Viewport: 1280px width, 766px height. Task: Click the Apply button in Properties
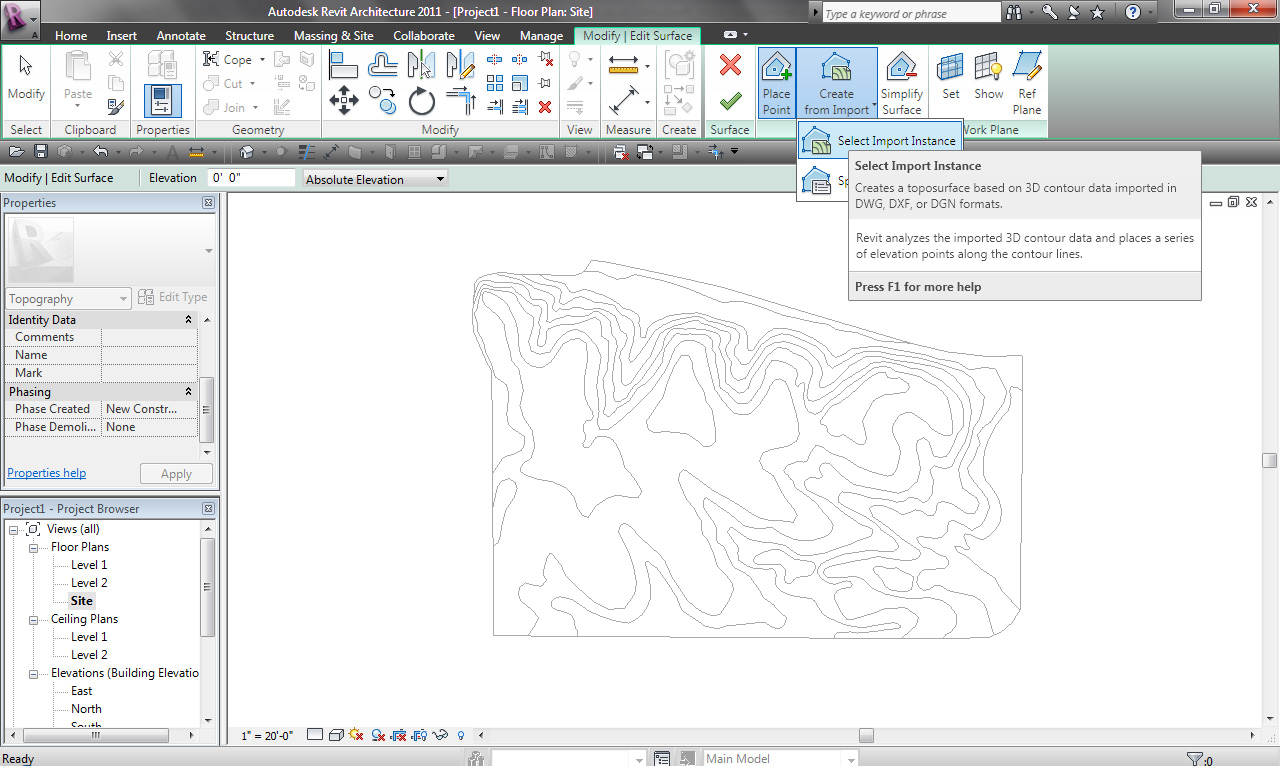click(x=176, y=473)
